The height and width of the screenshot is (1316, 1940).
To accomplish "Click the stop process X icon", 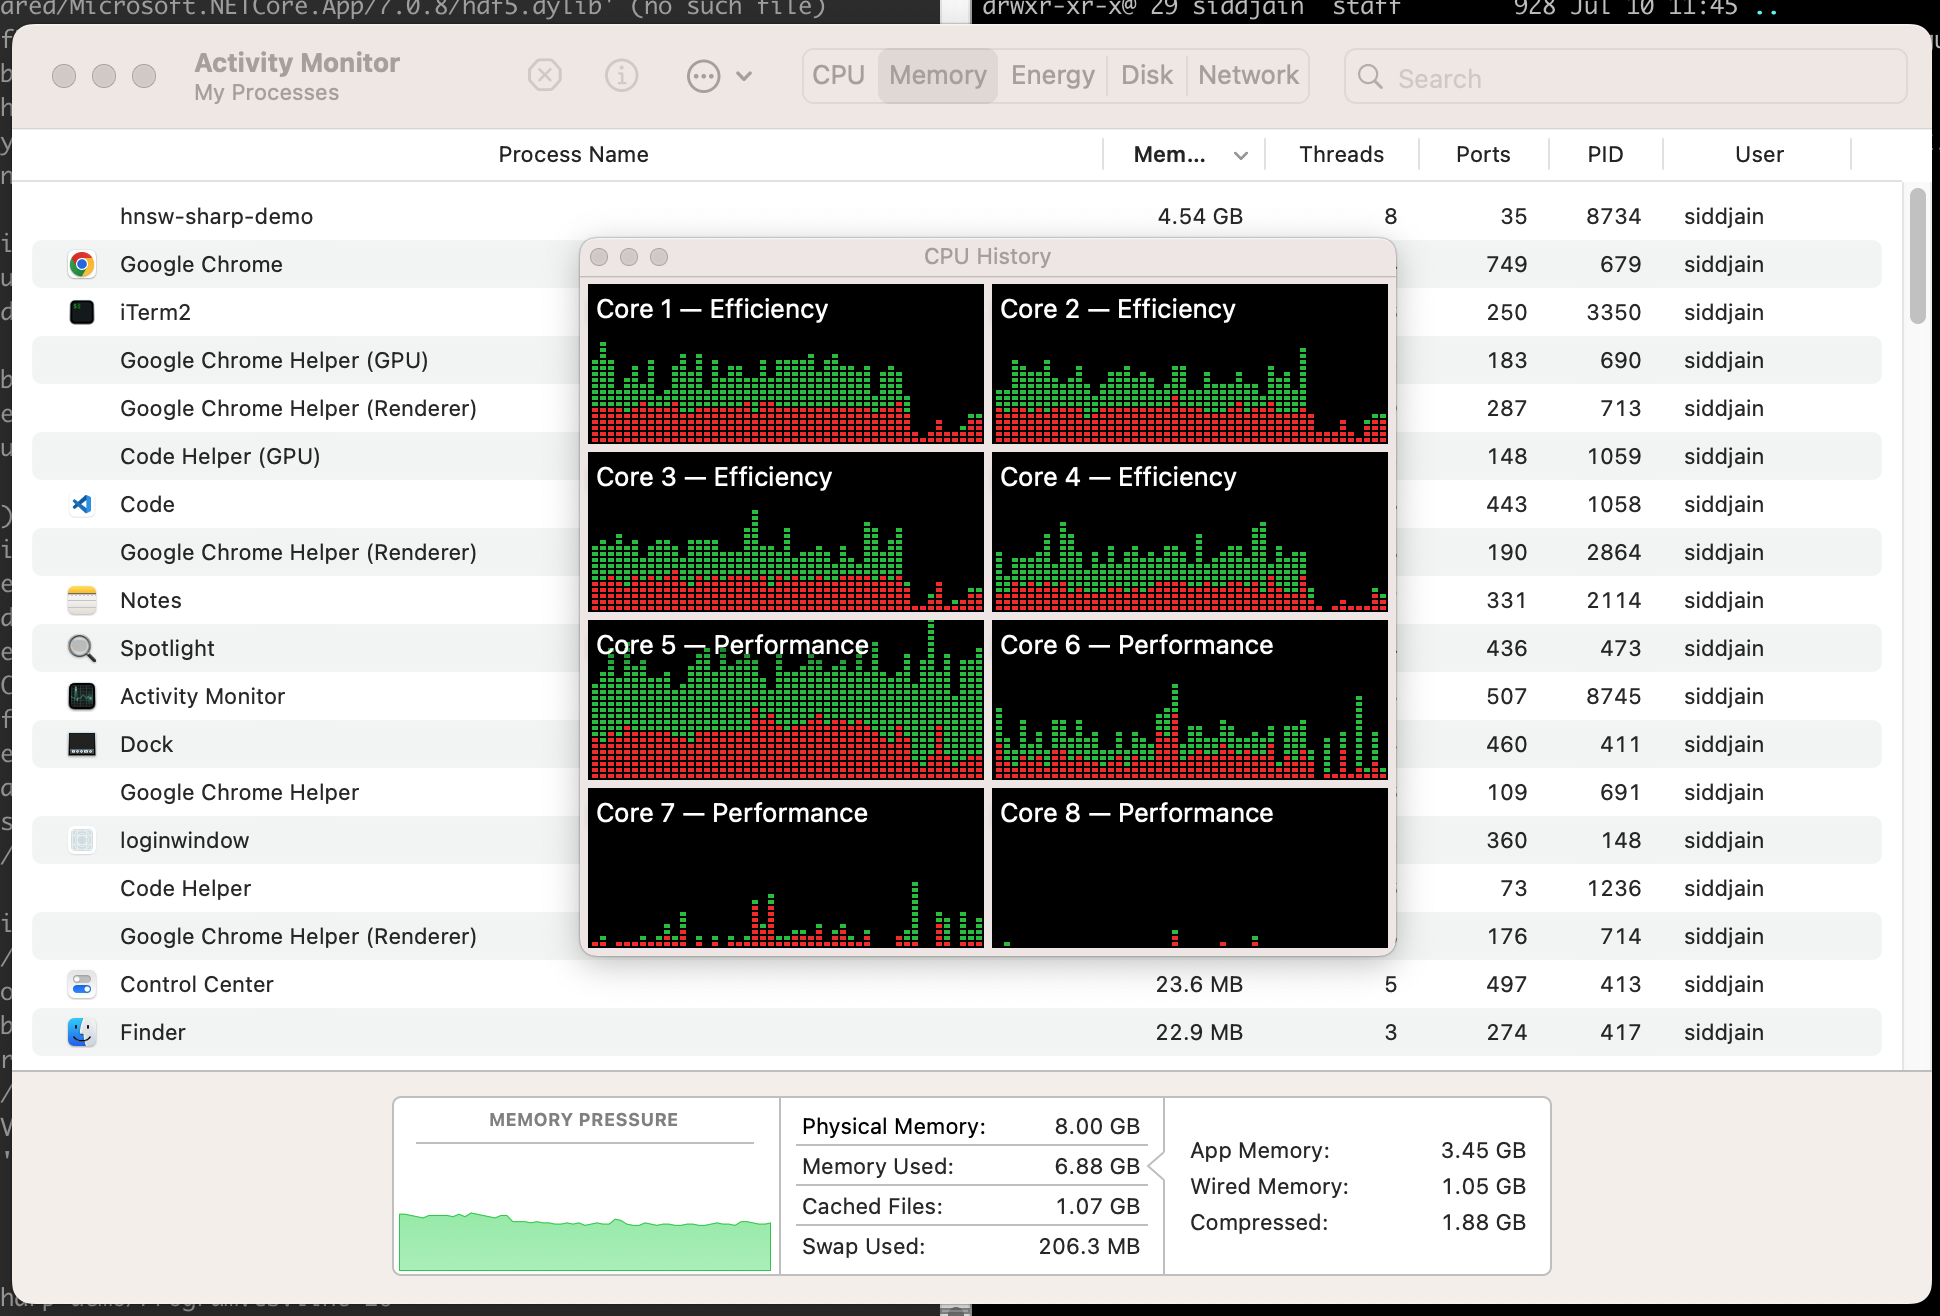I will tap(545, 76).
